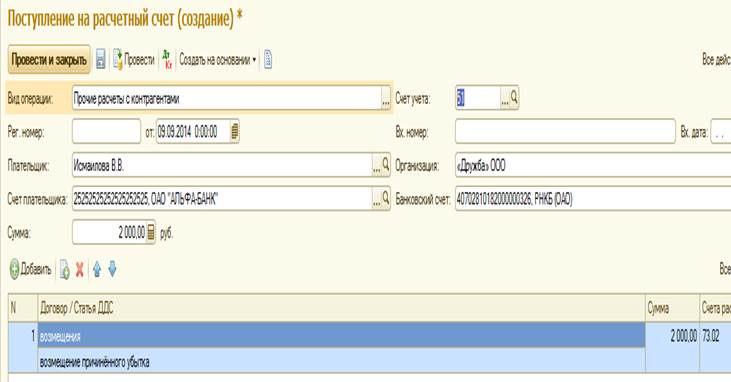Image resolution: width=731 pixels, height=382 pixels.
Task: Click the "Банковский счет" field with РНКБ (ОАО)
Action: pyautogui.click(x=593, y=199)
